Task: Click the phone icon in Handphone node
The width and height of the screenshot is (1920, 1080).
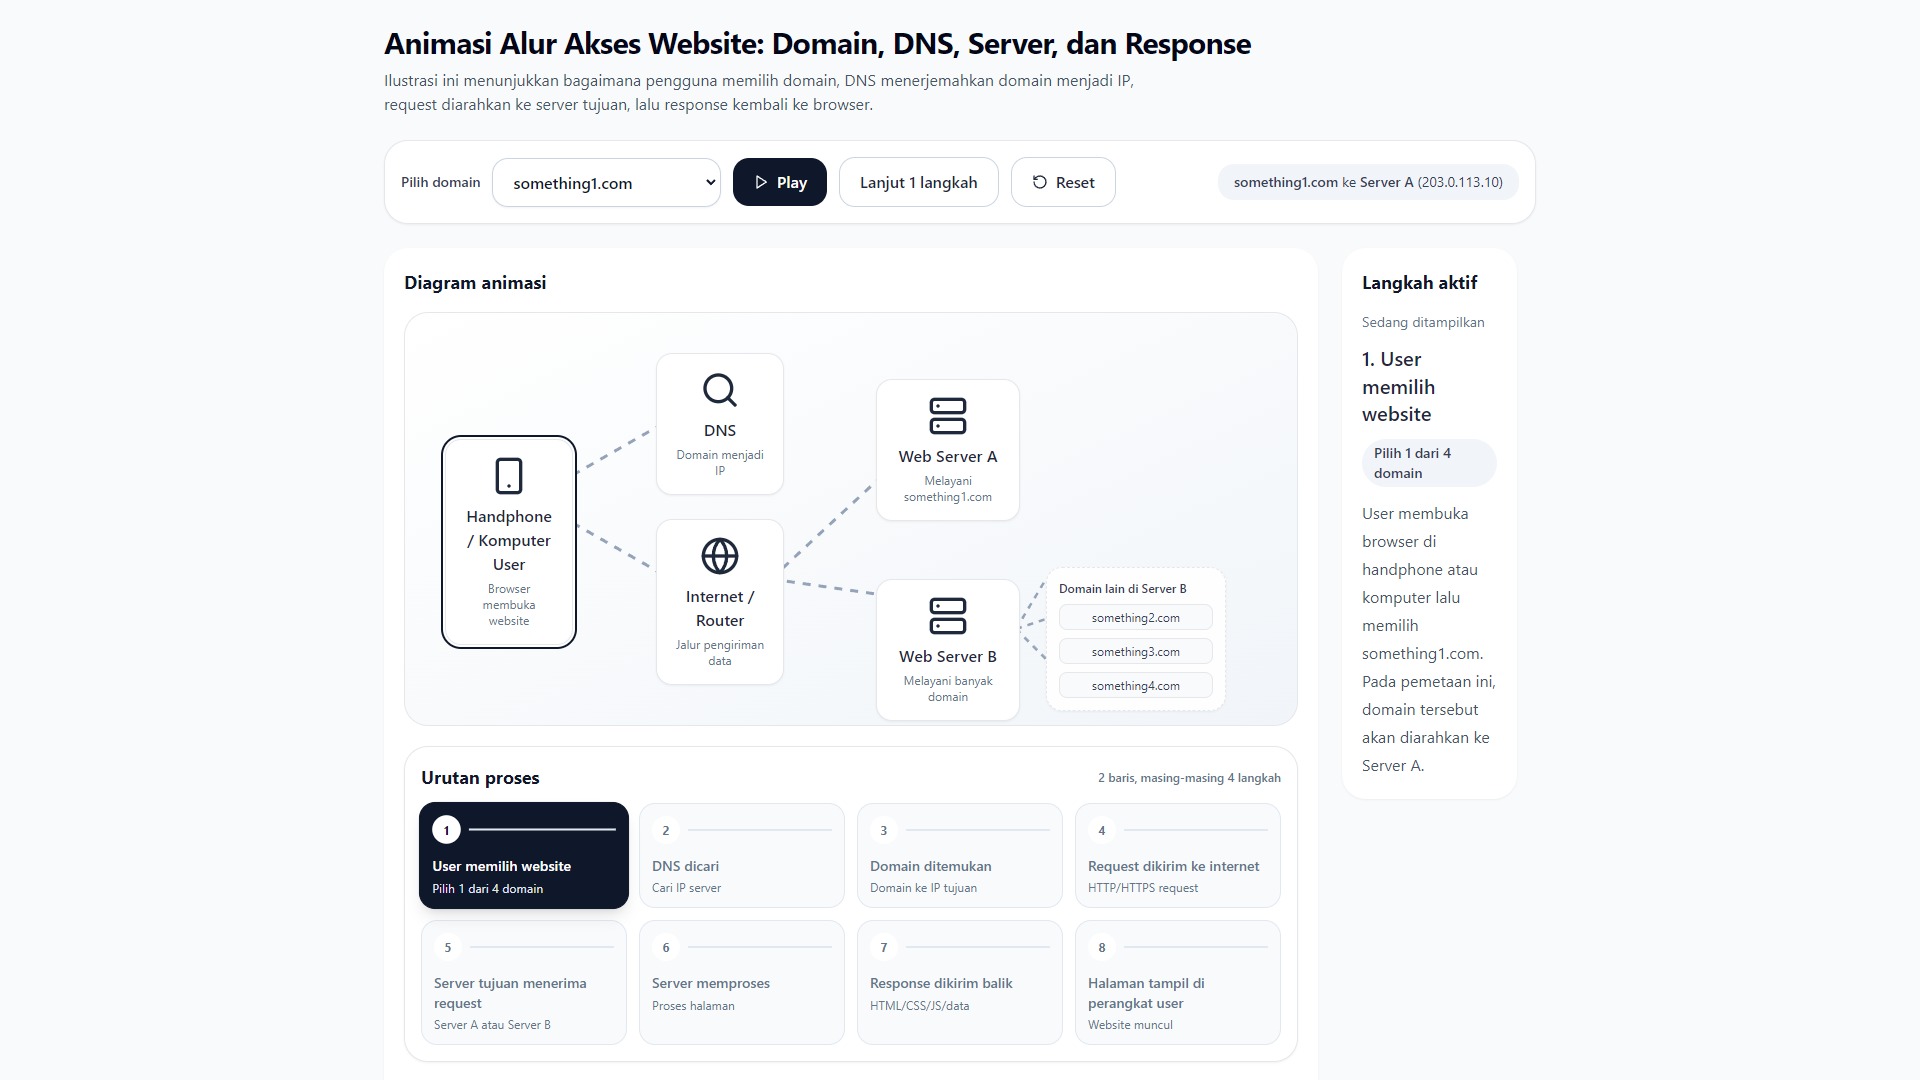Action: click(x=509, y=476)
